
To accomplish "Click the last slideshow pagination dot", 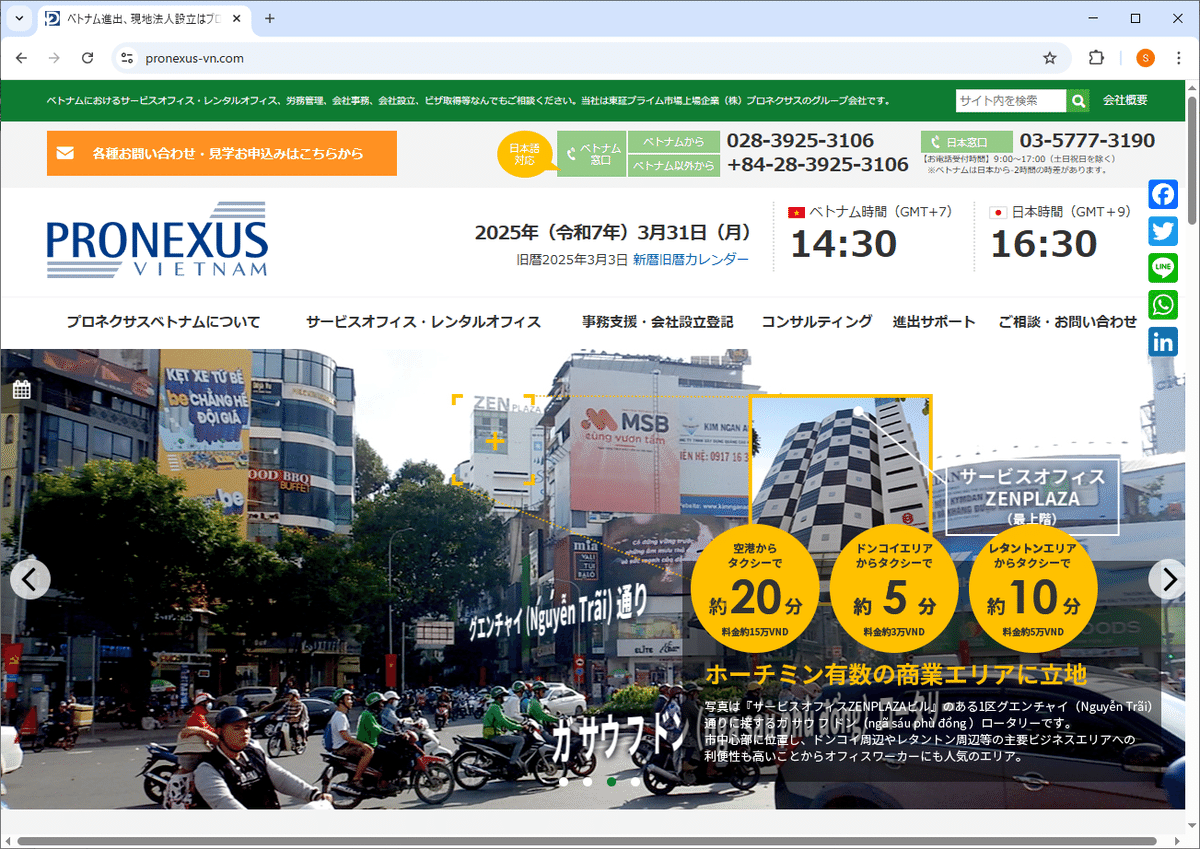I will pyautogui.click(x=635, y=782).
